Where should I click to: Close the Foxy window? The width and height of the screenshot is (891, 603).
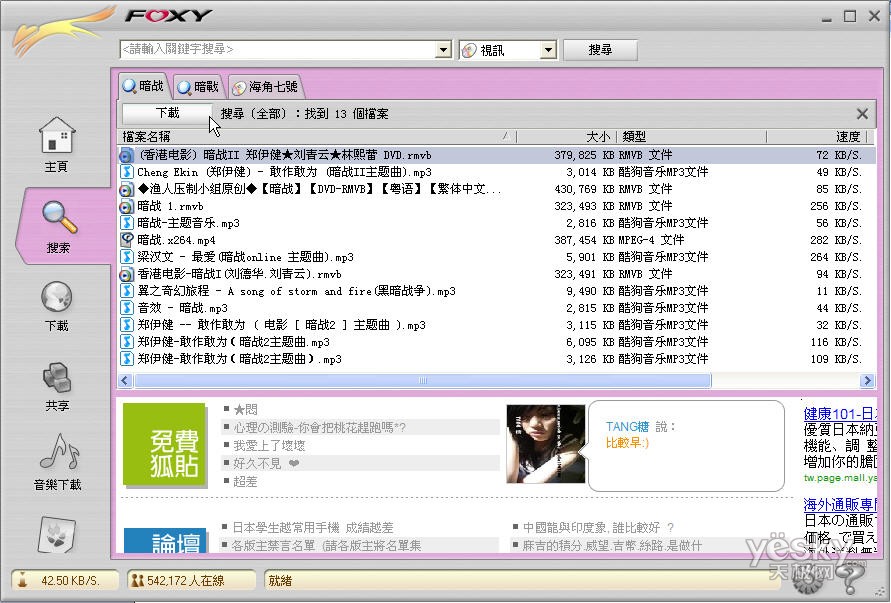point(874,16)
